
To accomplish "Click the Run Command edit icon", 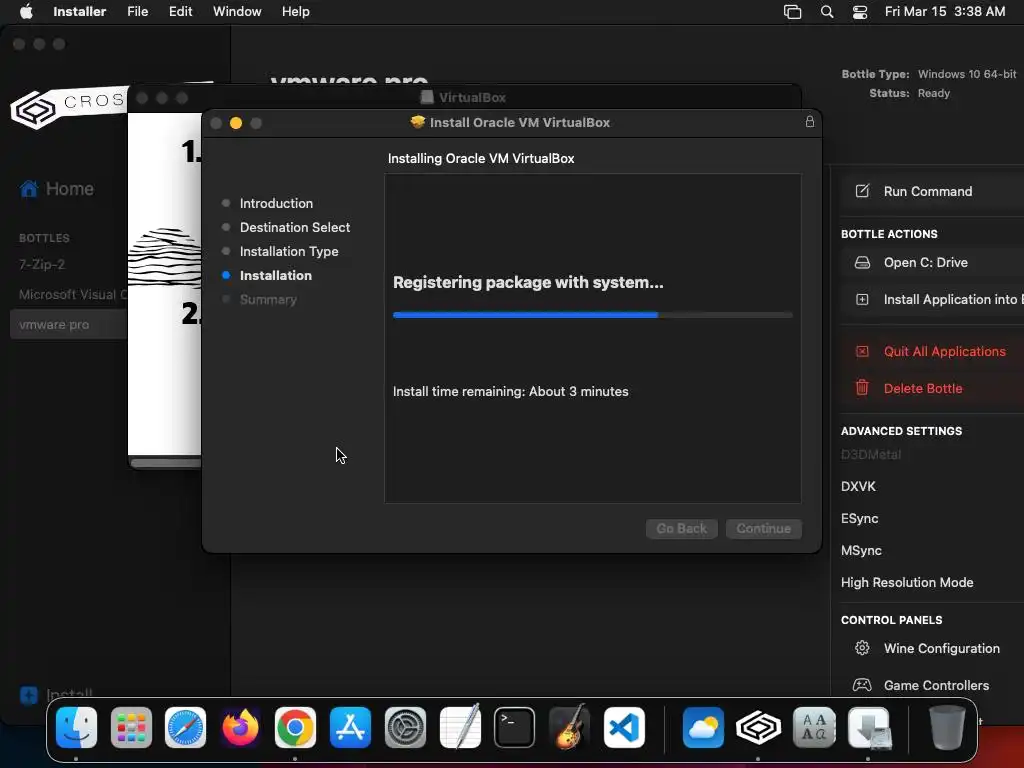I will coord(862,191).
